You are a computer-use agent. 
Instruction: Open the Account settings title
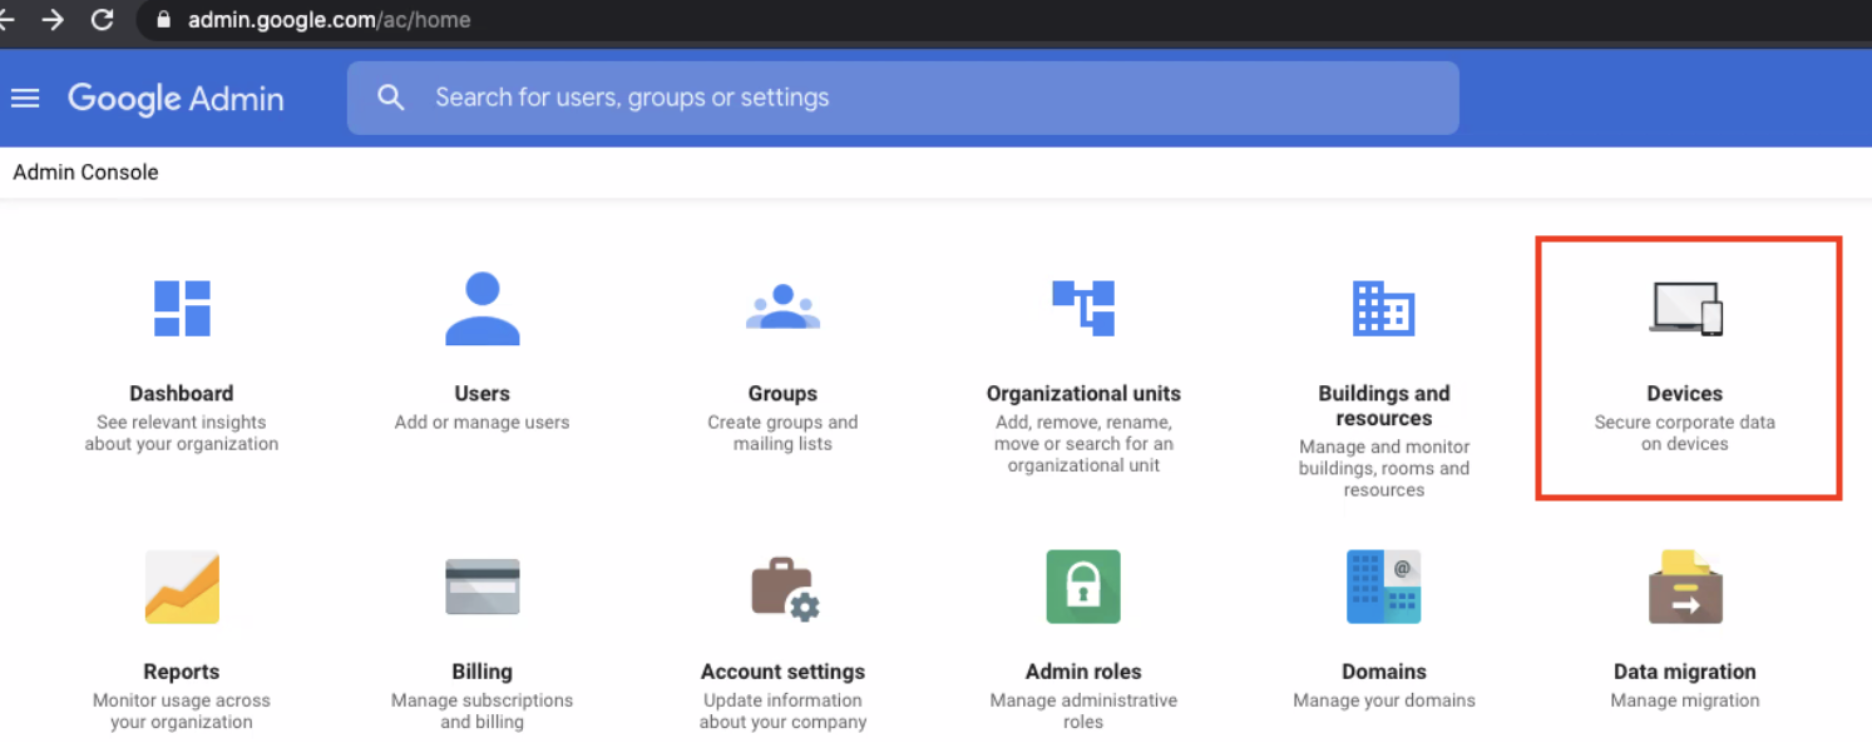click(783, 671)
